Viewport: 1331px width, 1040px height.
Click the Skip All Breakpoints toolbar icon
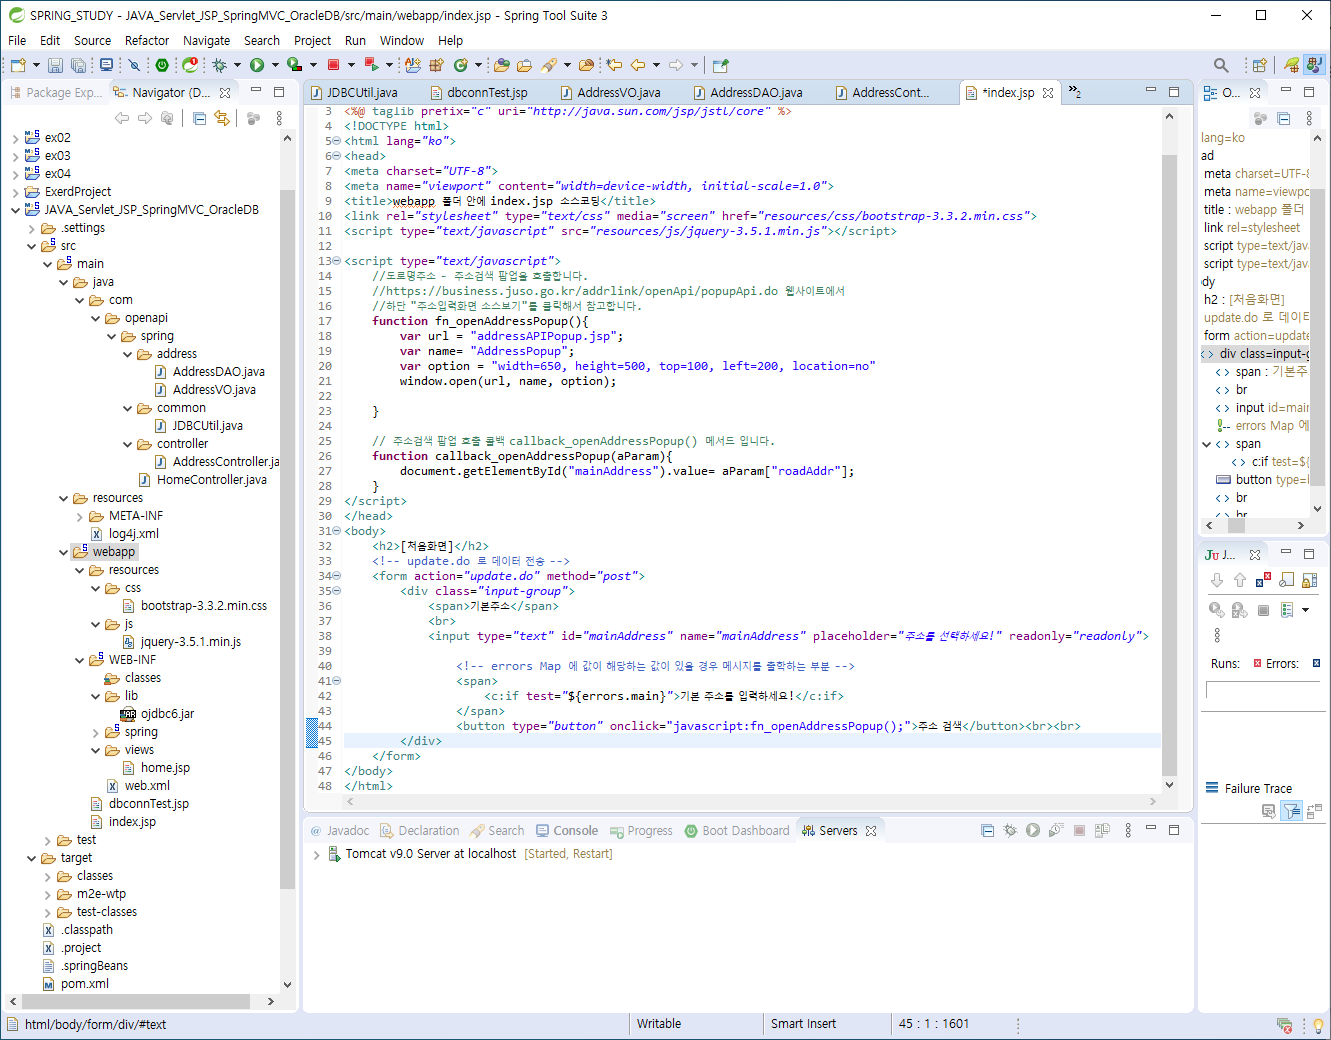point(134,65)
